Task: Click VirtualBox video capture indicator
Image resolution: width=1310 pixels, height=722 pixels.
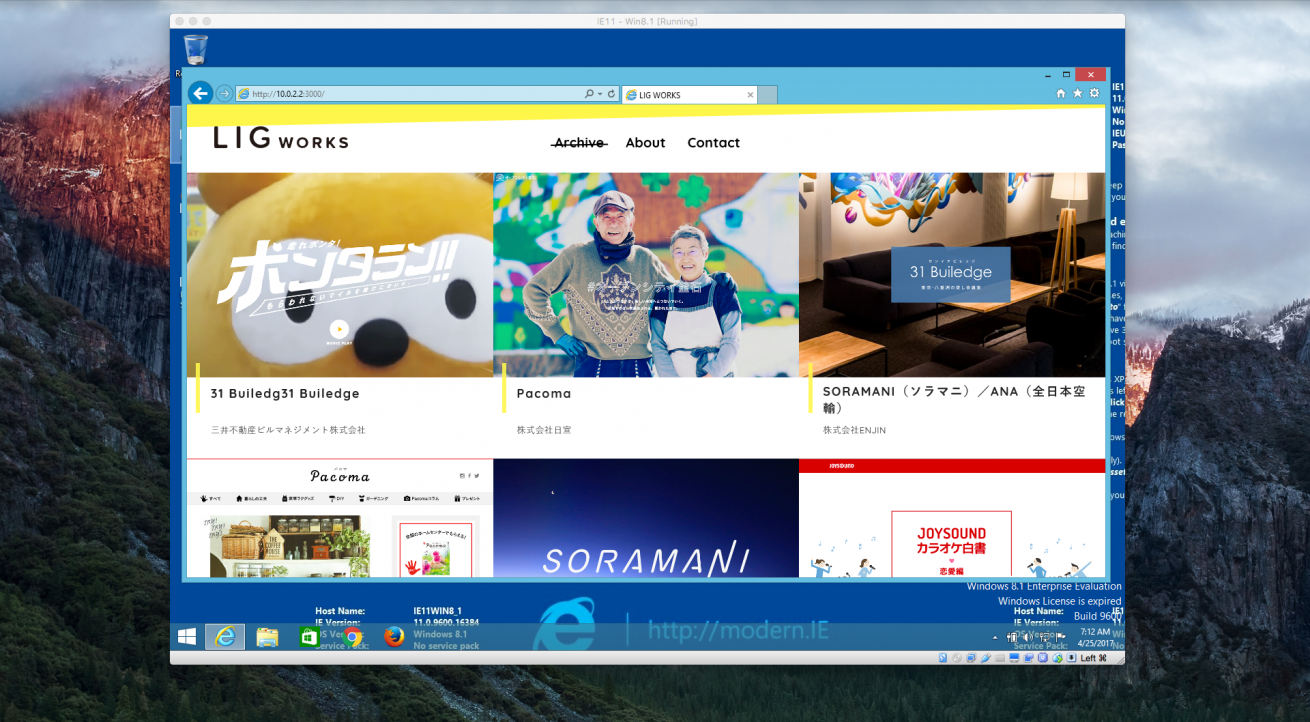Action: point(1028,657)
